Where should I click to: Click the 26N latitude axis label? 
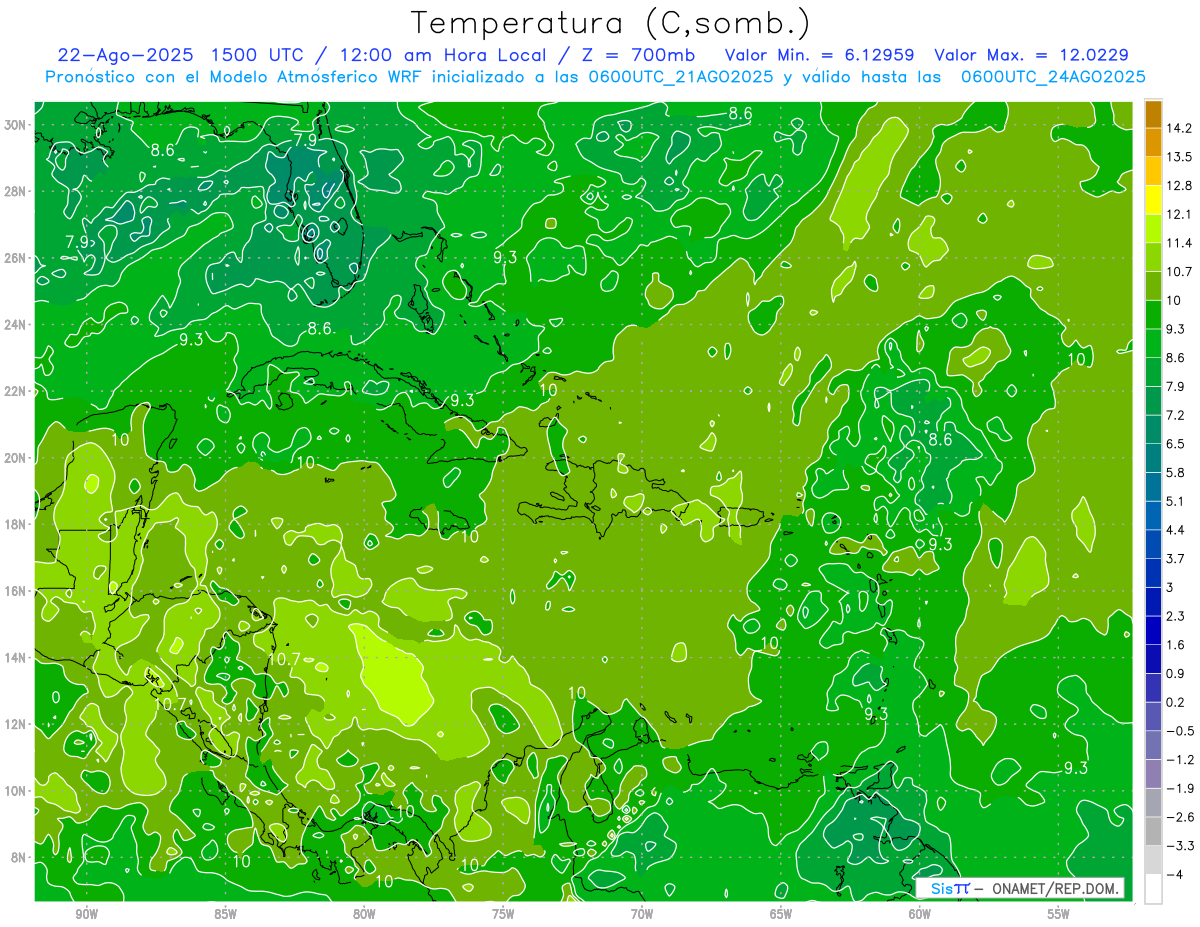[x=16, y=258]
